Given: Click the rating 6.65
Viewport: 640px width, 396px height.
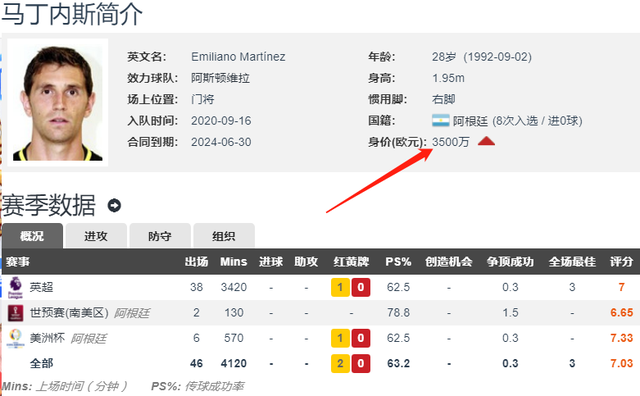Looking at the screenshot, I should click(622, 313).
